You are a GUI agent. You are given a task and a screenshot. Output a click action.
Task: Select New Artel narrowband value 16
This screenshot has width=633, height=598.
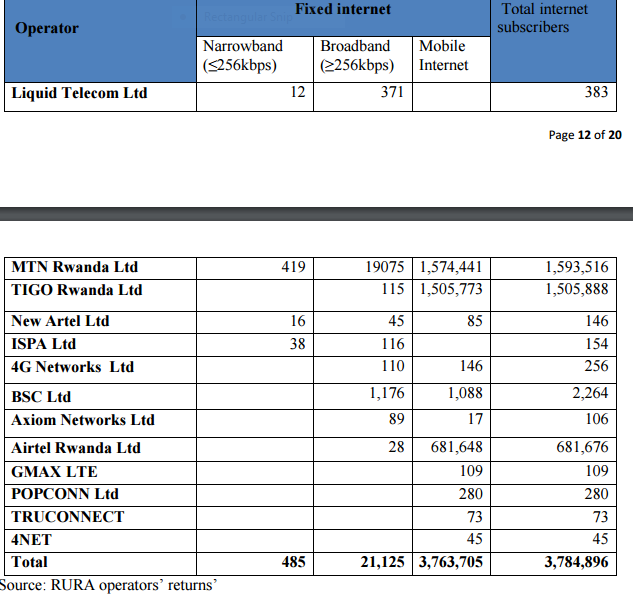pyautogui.click(x=298, y=321)
